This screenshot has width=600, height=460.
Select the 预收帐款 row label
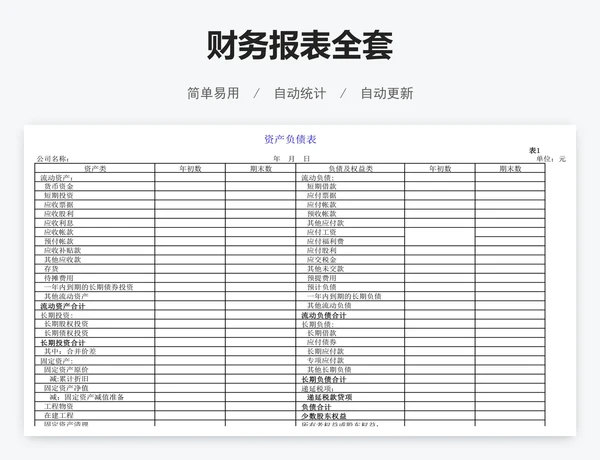coord(321,214)
